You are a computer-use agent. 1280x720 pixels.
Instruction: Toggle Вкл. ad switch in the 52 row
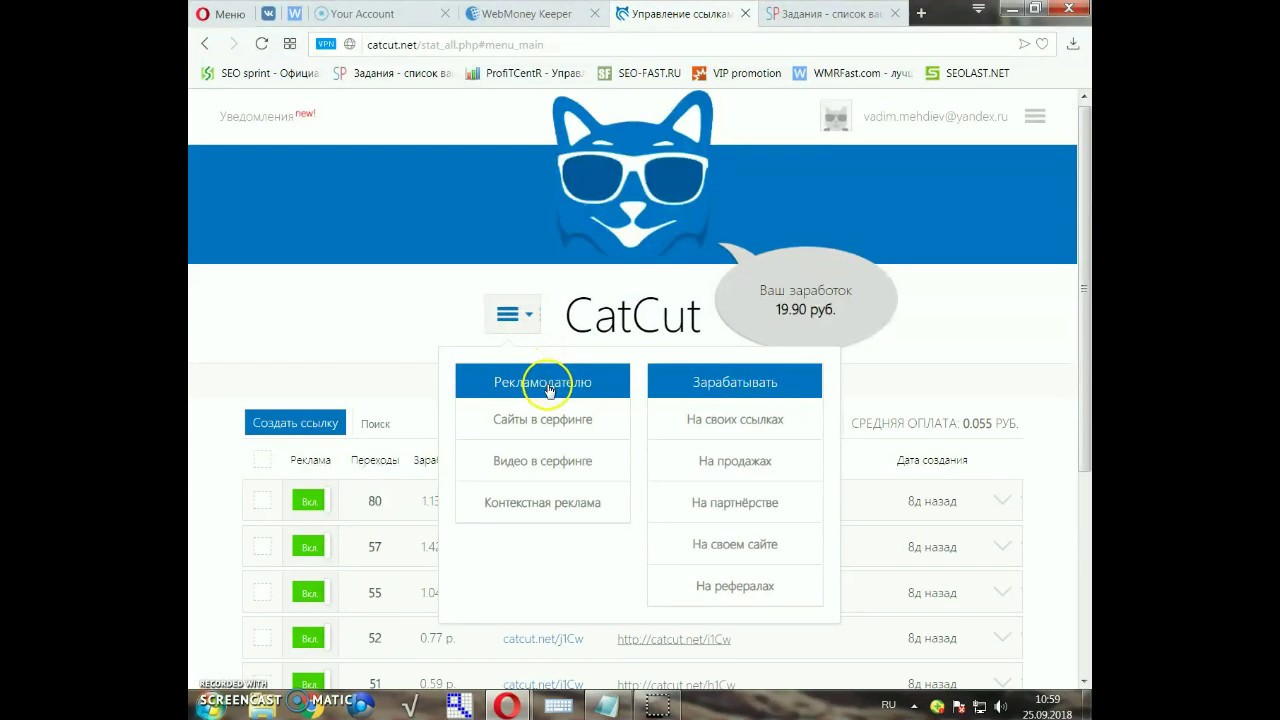tap(309, 638)
